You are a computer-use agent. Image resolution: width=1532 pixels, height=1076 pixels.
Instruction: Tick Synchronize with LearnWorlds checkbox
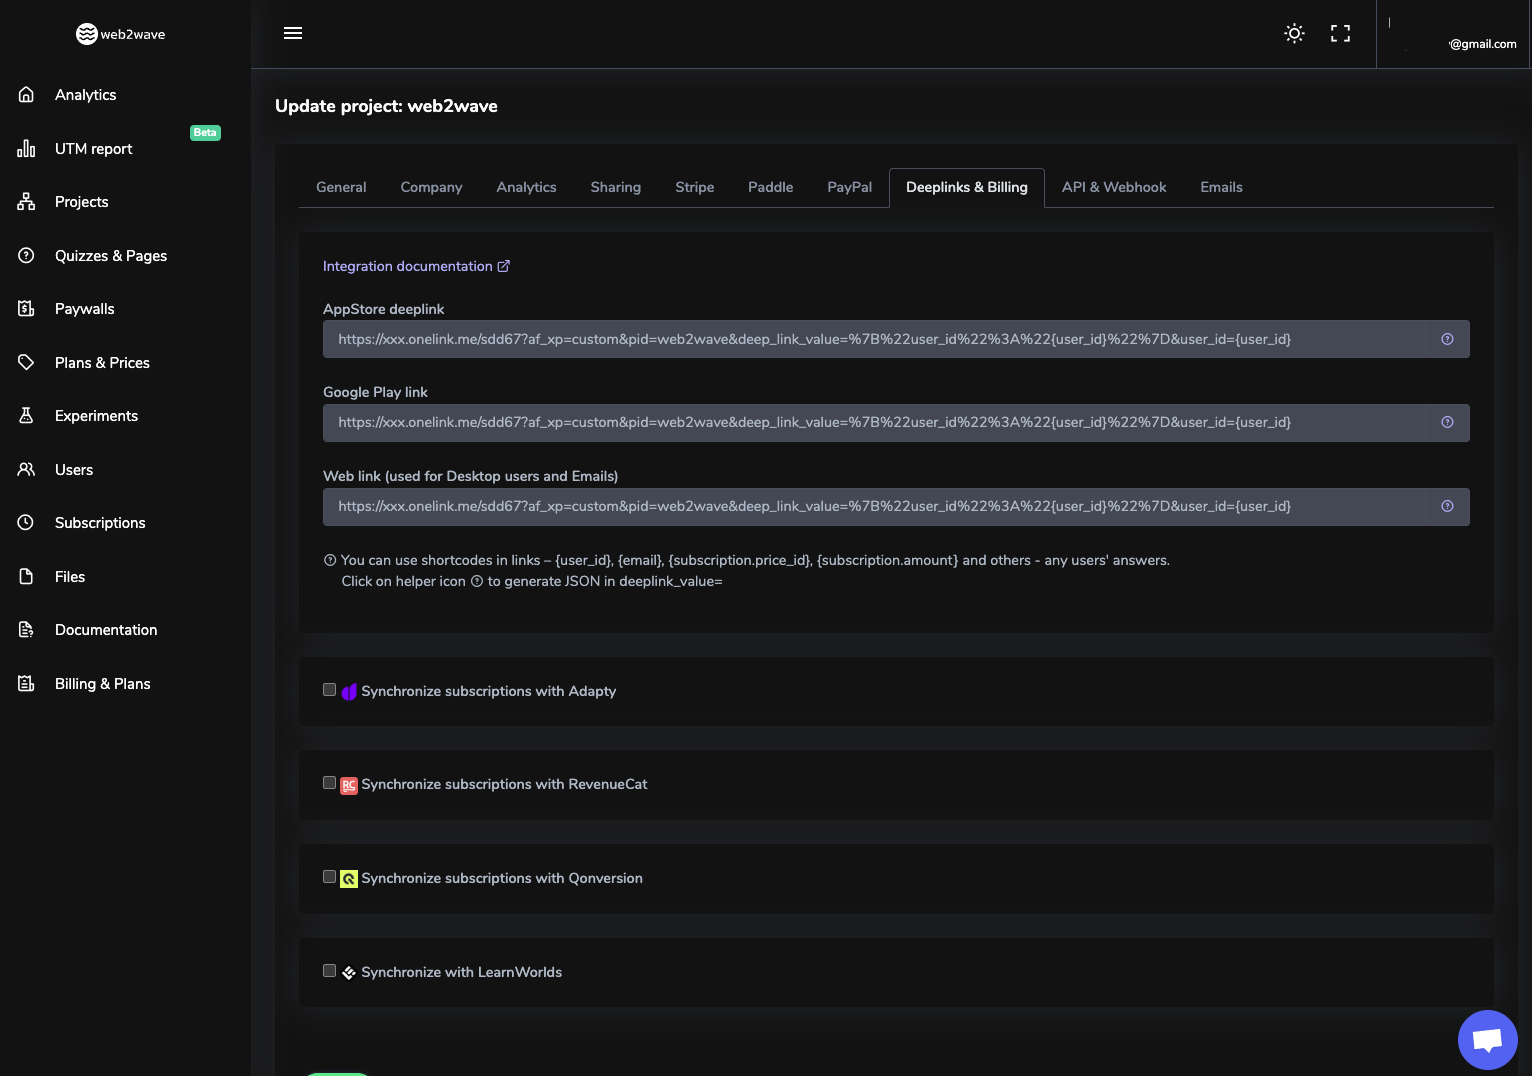(x=329, y=971)
